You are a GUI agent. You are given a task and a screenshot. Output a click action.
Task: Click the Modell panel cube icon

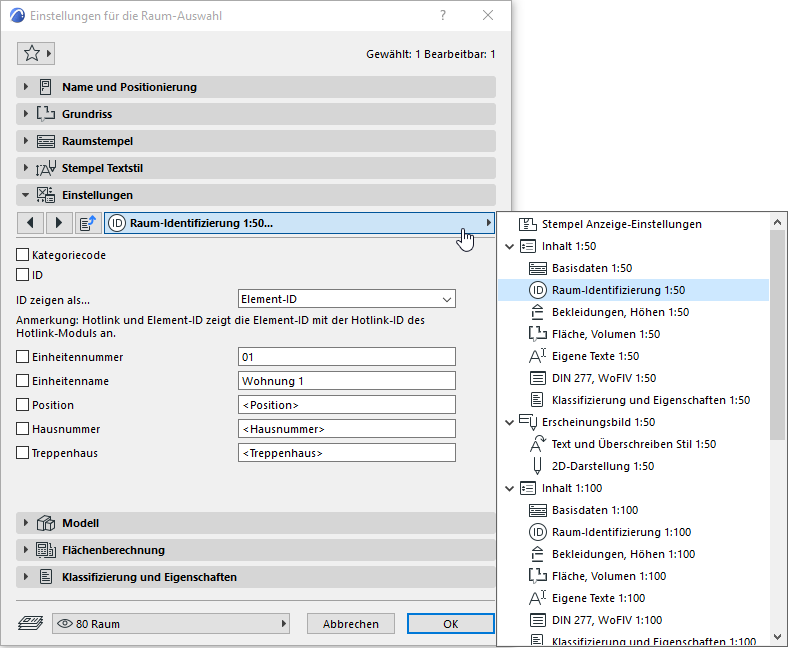click(x=46, y=523)
